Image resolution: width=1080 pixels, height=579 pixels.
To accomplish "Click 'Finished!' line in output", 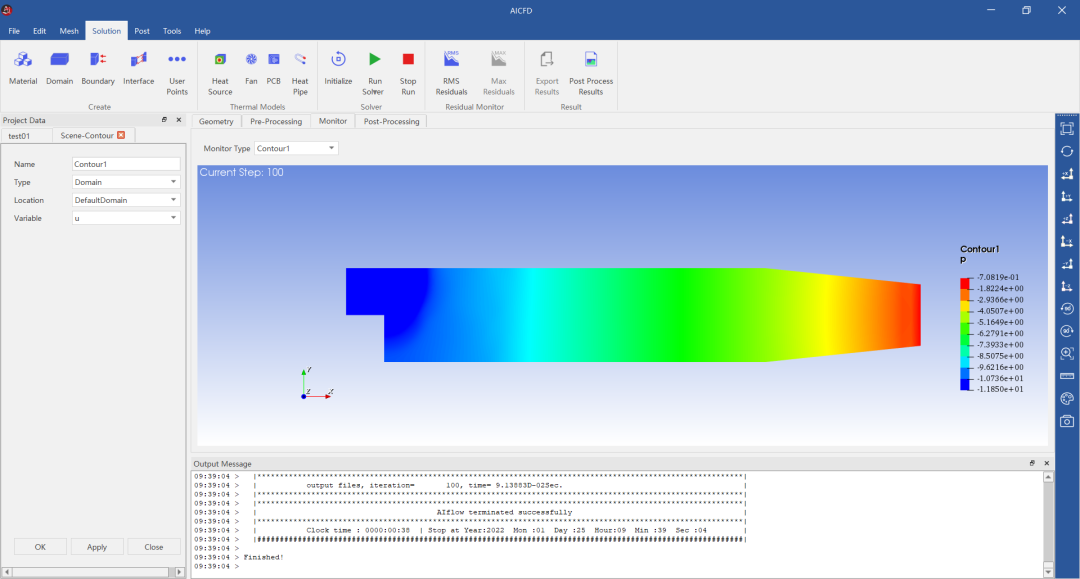I will pyautogui.click(x=263, y=557).
